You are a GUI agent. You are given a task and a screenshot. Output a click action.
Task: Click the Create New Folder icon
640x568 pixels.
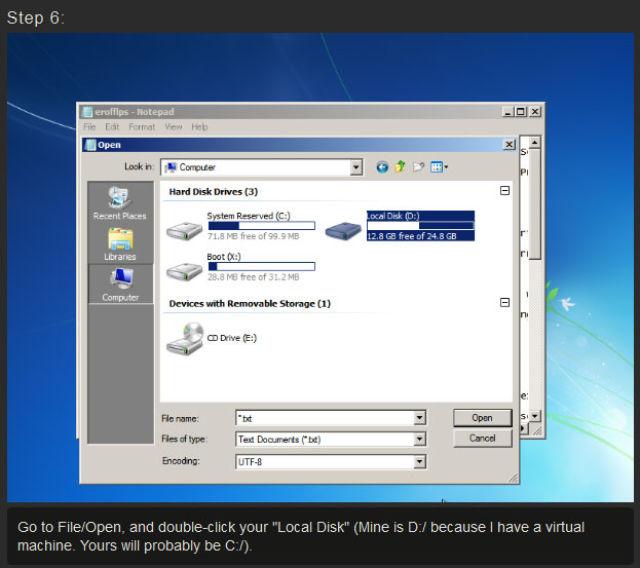click(419, 167)
